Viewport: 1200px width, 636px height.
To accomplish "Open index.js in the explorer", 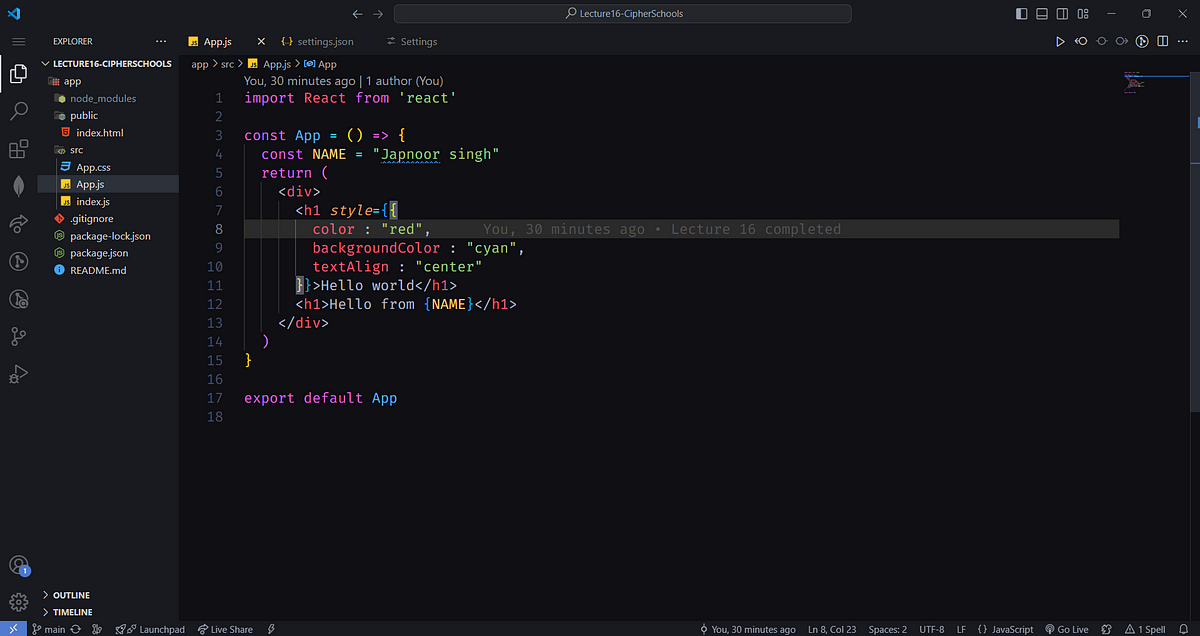I will [x=108, y=201].
